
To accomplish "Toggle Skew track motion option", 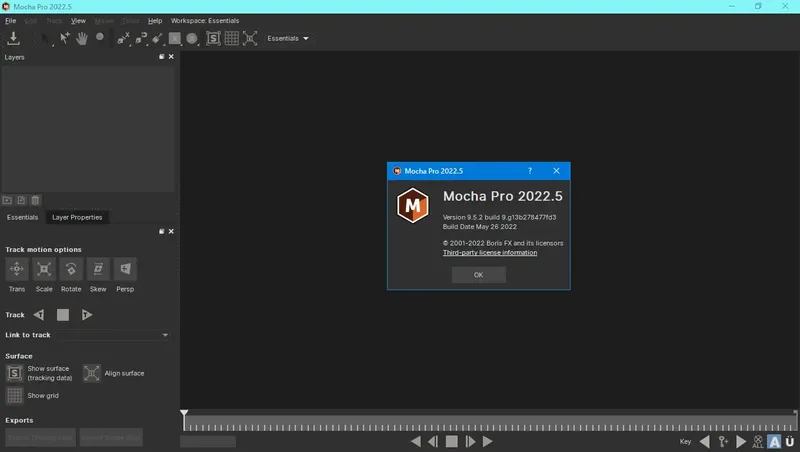I will point(98,269).
